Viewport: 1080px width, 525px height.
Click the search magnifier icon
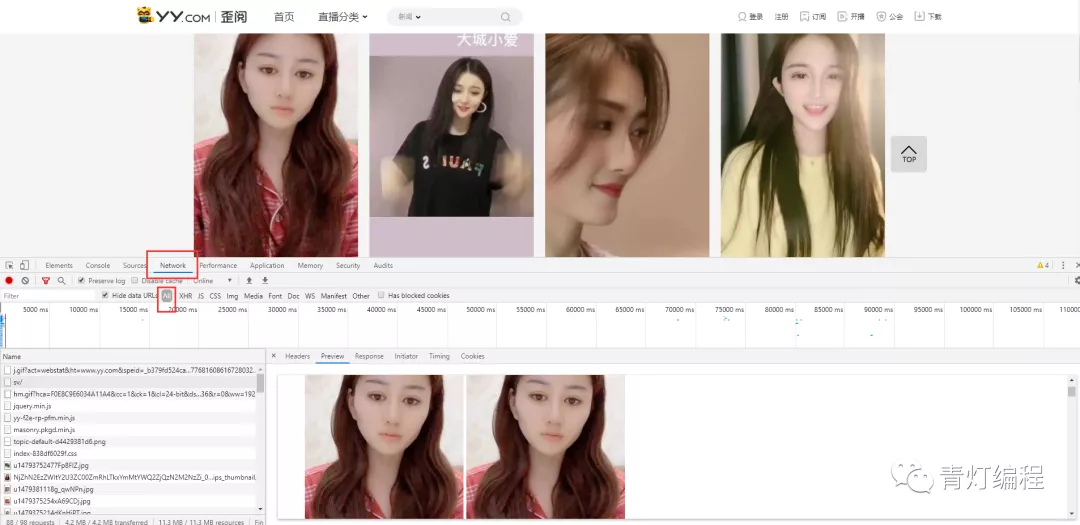point(506,17)
